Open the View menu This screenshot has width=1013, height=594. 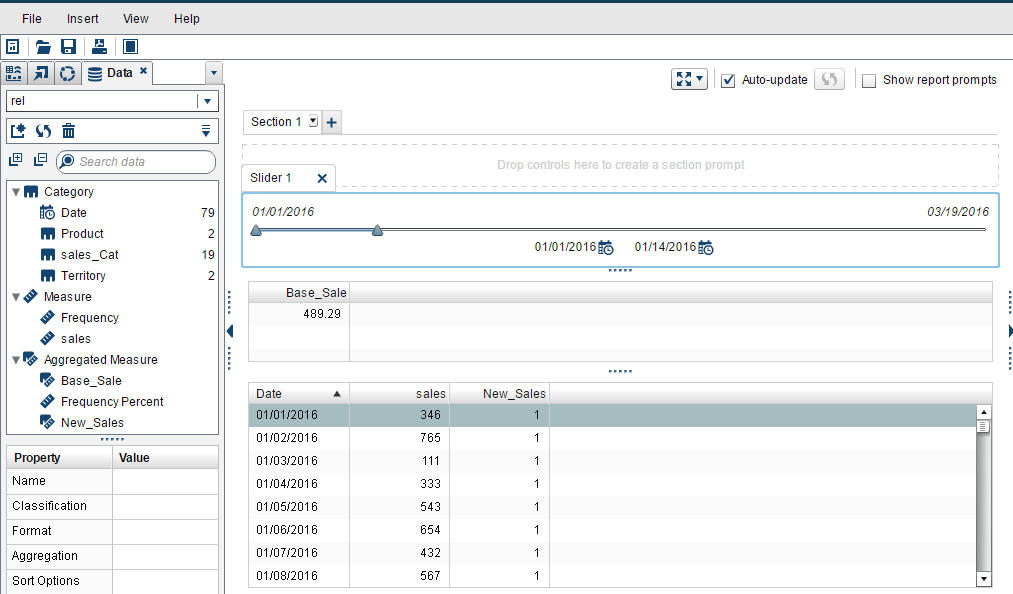tap(136, 19)
